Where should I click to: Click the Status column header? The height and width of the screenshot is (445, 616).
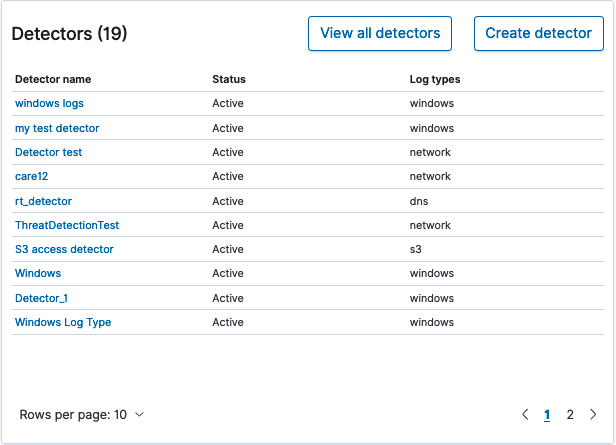point(229,79)
